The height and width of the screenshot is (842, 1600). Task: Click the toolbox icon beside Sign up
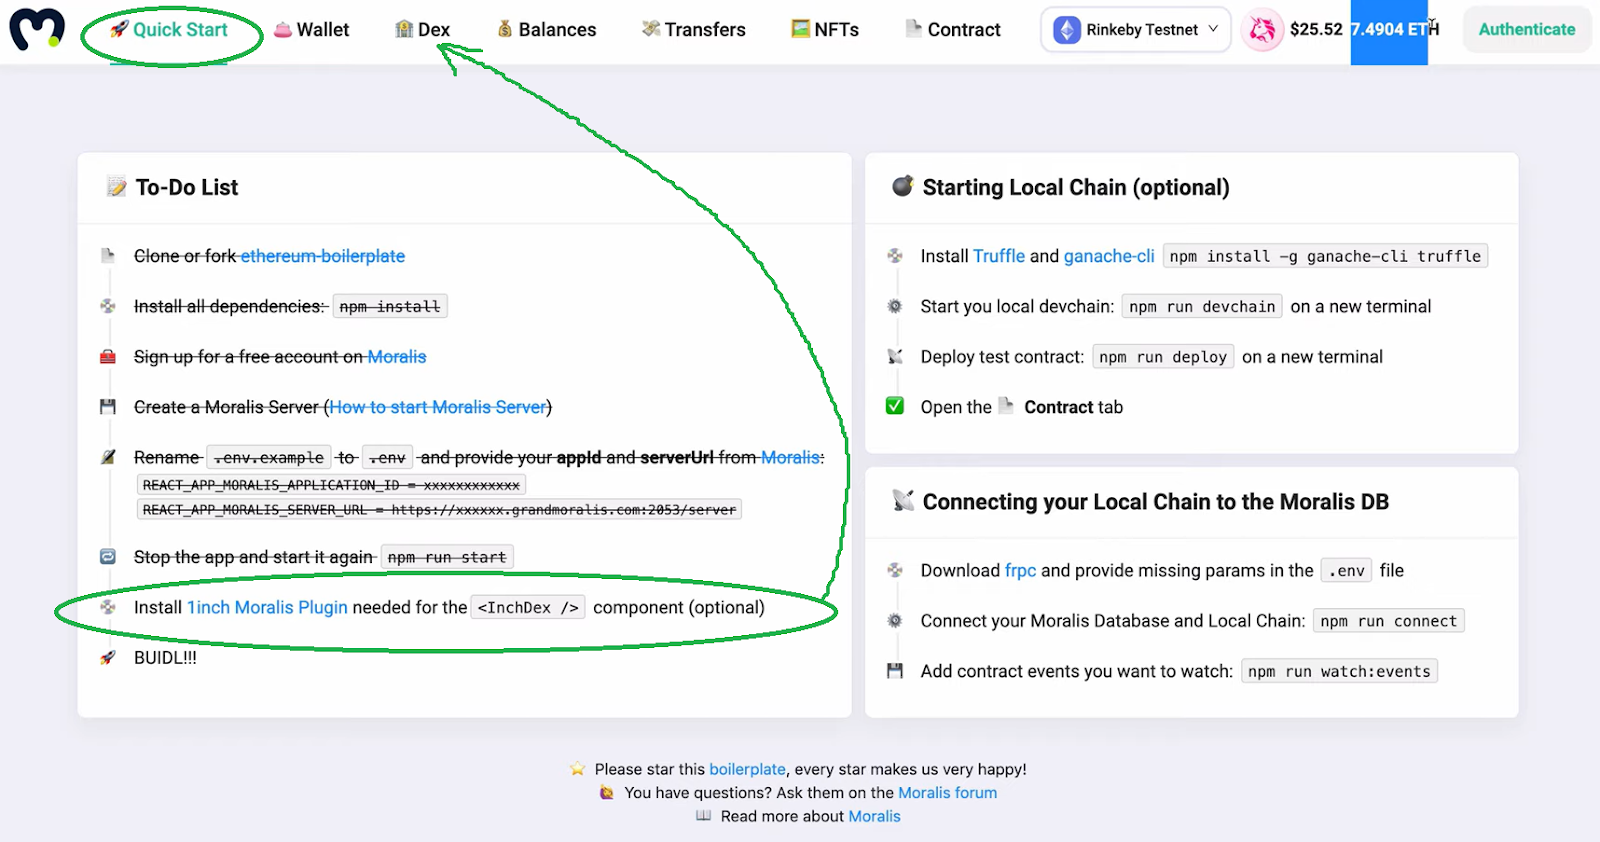(x=108, y=357)
